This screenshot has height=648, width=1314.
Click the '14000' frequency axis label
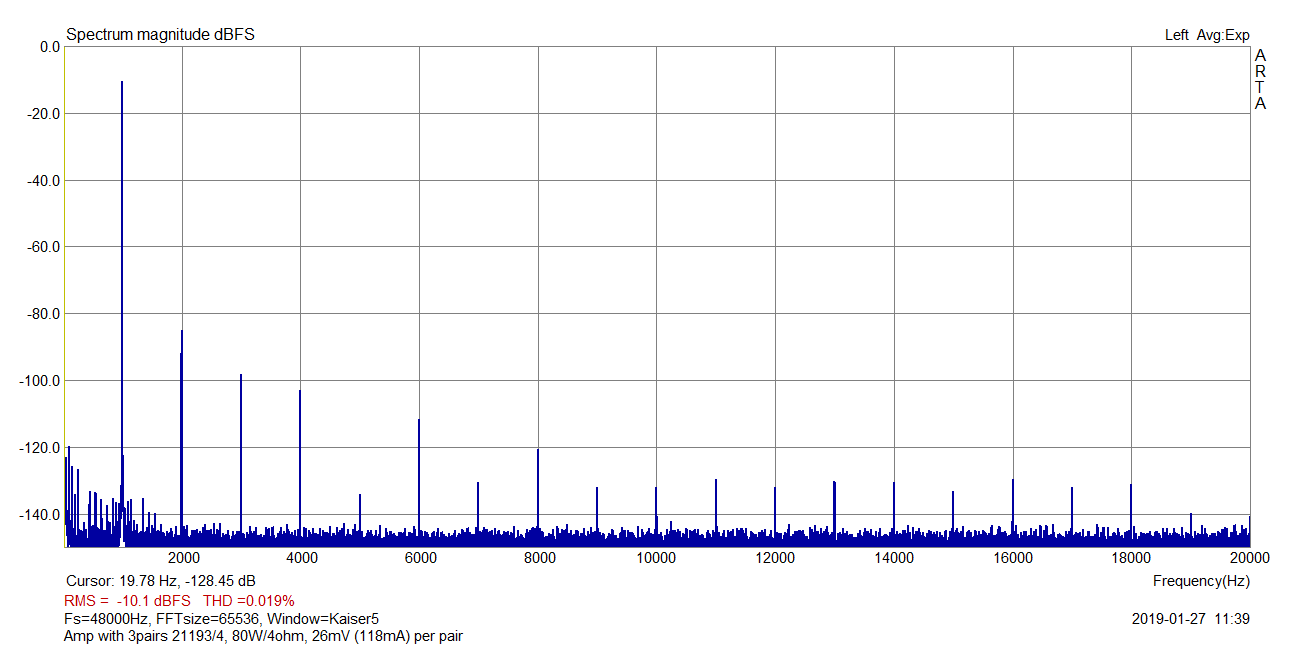coord(894,558)
